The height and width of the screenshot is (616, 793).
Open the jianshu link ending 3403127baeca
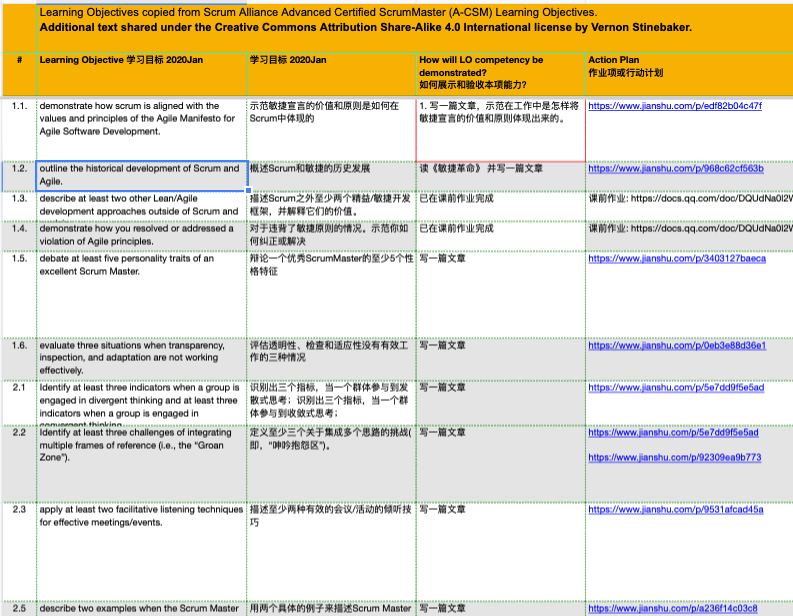pyautogui.click(x=677, y=258)
